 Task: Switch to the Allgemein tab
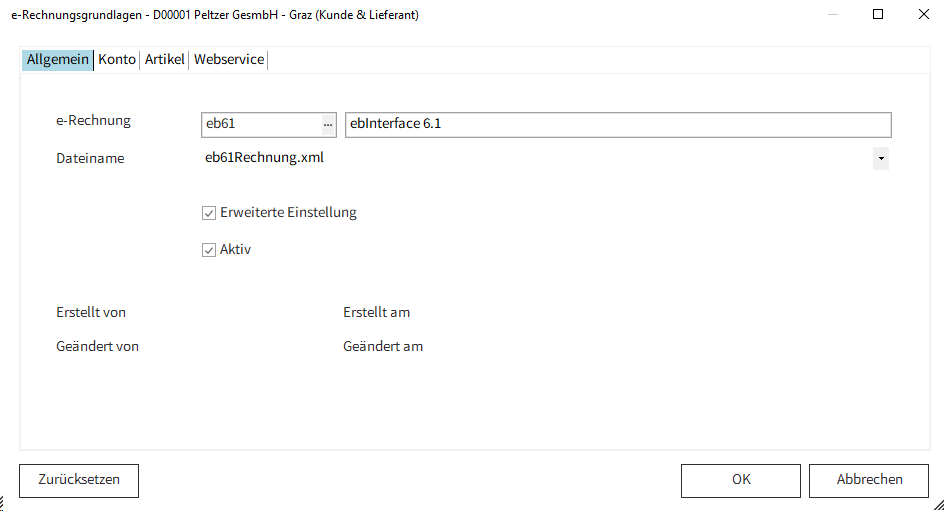pos(58,60)
